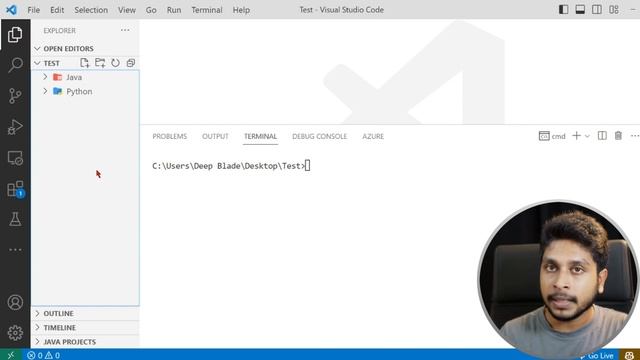Open the View menu
This screenshot has height=360, width=640.
[127, 10]
